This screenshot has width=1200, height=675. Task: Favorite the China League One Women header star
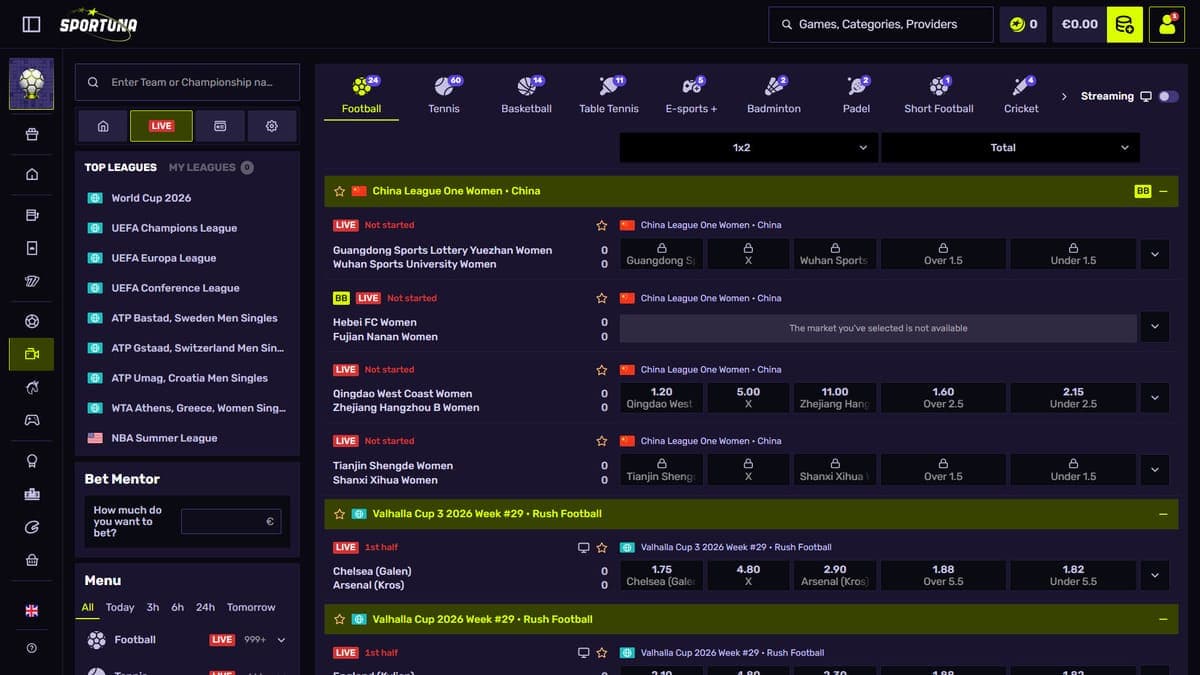340,191
